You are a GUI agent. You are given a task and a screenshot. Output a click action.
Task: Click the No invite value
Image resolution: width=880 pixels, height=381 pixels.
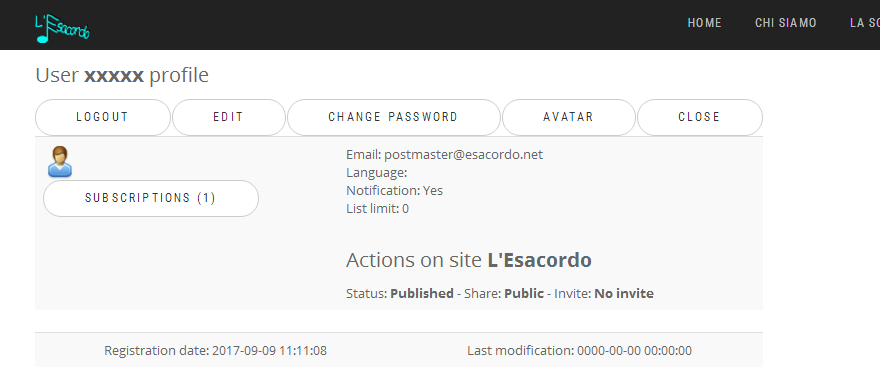(x=624, y=293)
